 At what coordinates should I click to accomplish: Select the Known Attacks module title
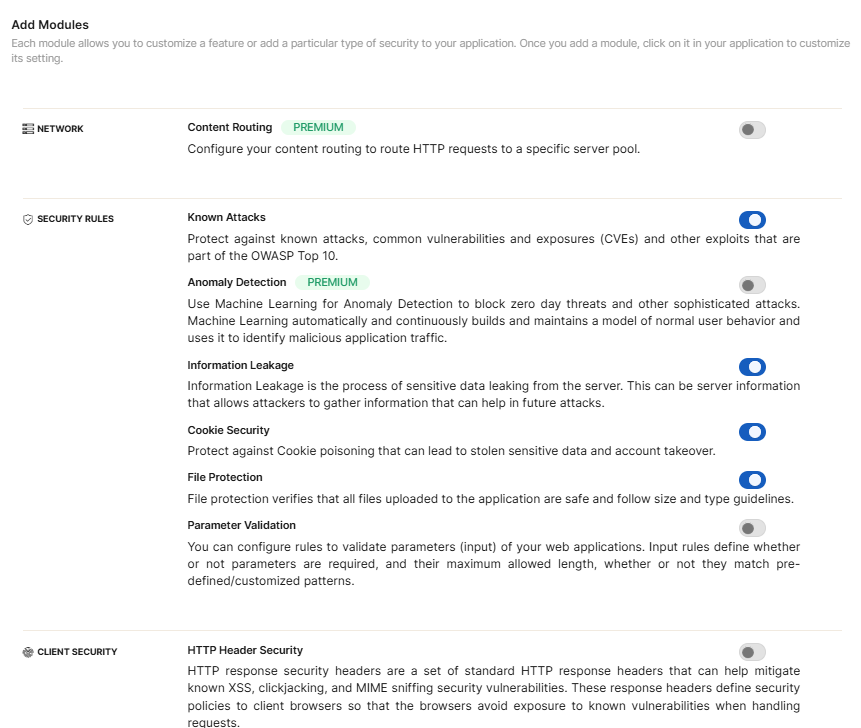pyautogui.click(x=226, y=217)
